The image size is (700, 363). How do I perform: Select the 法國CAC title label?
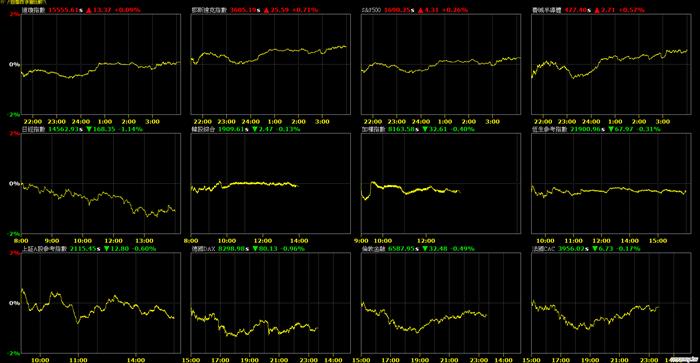[x=544, y=248]
